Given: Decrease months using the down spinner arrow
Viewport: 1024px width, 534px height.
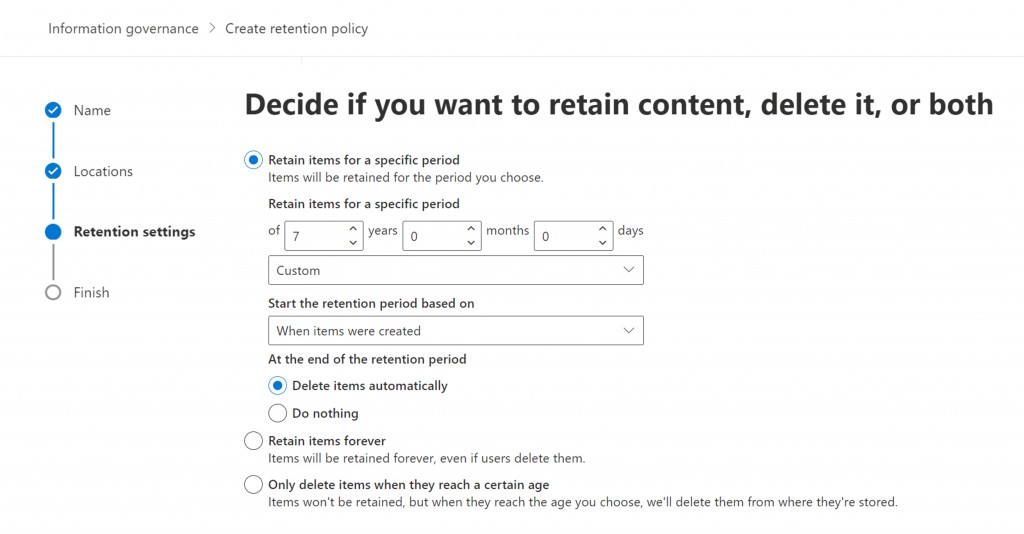Looking at the screenshot, I should click(x=471, y=243).
